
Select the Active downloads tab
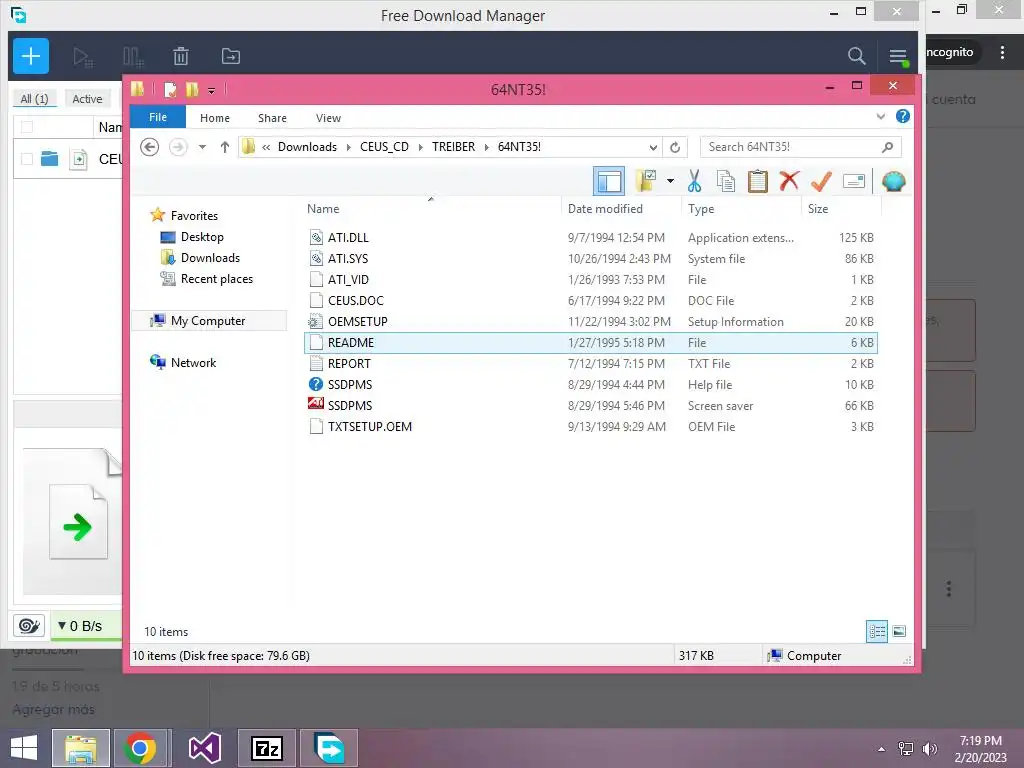tap(88, 99)
